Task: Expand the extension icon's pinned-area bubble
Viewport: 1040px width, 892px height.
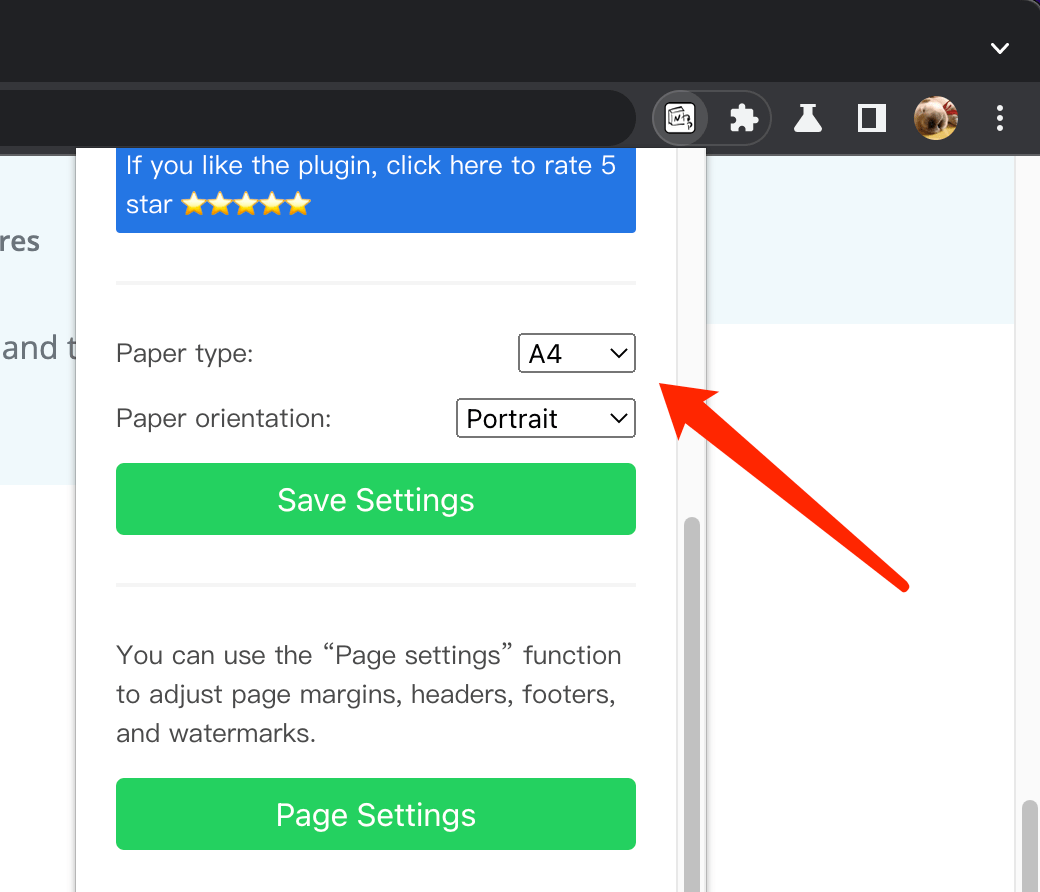Action: [681, 117]
